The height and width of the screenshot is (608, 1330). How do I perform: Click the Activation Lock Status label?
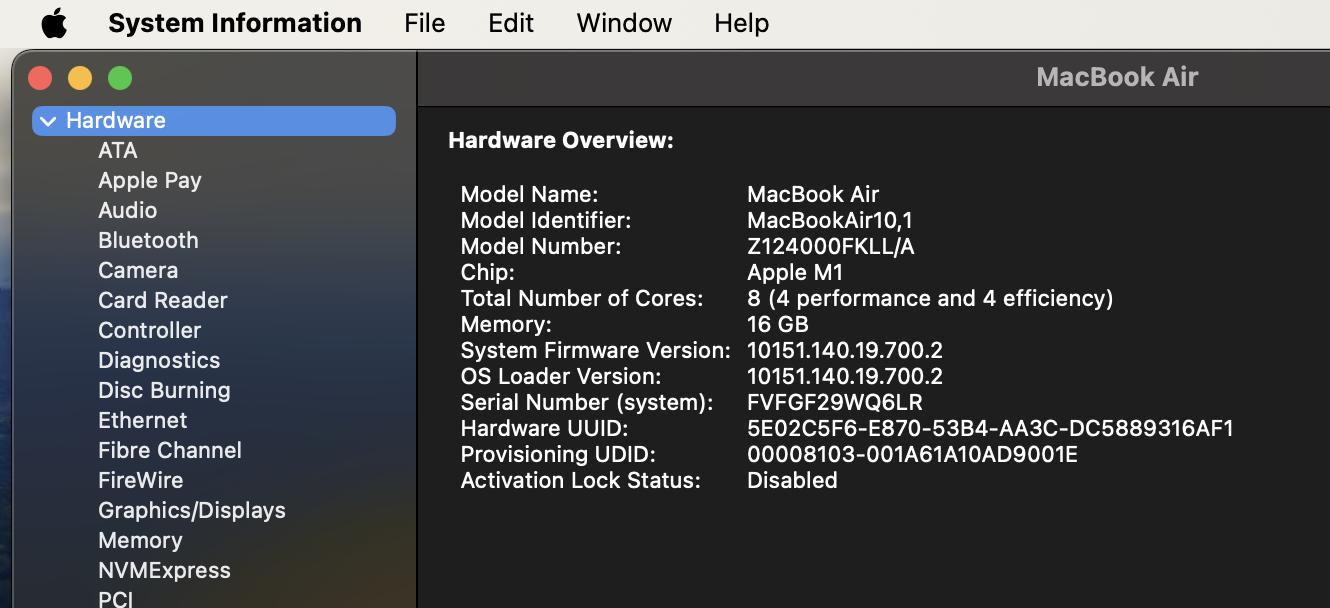click(581, 480)
